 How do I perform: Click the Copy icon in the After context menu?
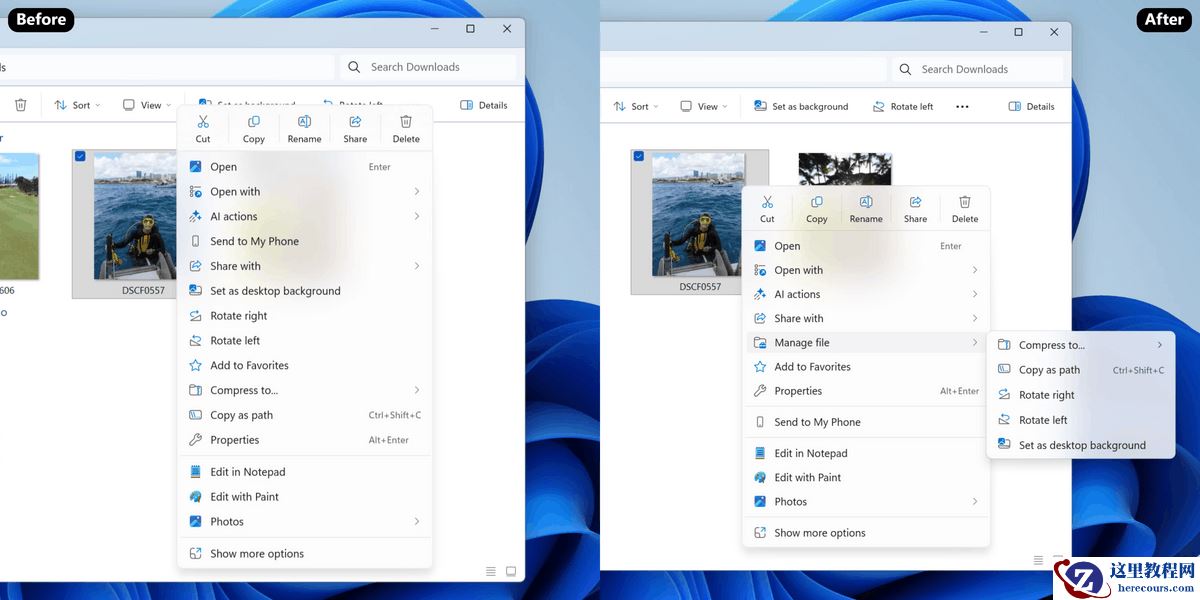(x=817, y=202)
